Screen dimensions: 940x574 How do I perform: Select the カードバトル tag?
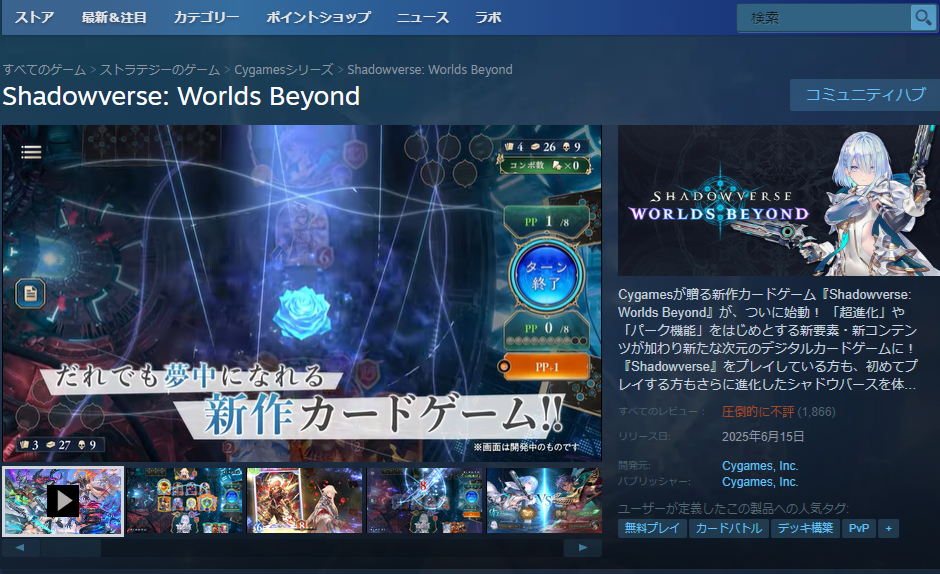click(728, 528)
